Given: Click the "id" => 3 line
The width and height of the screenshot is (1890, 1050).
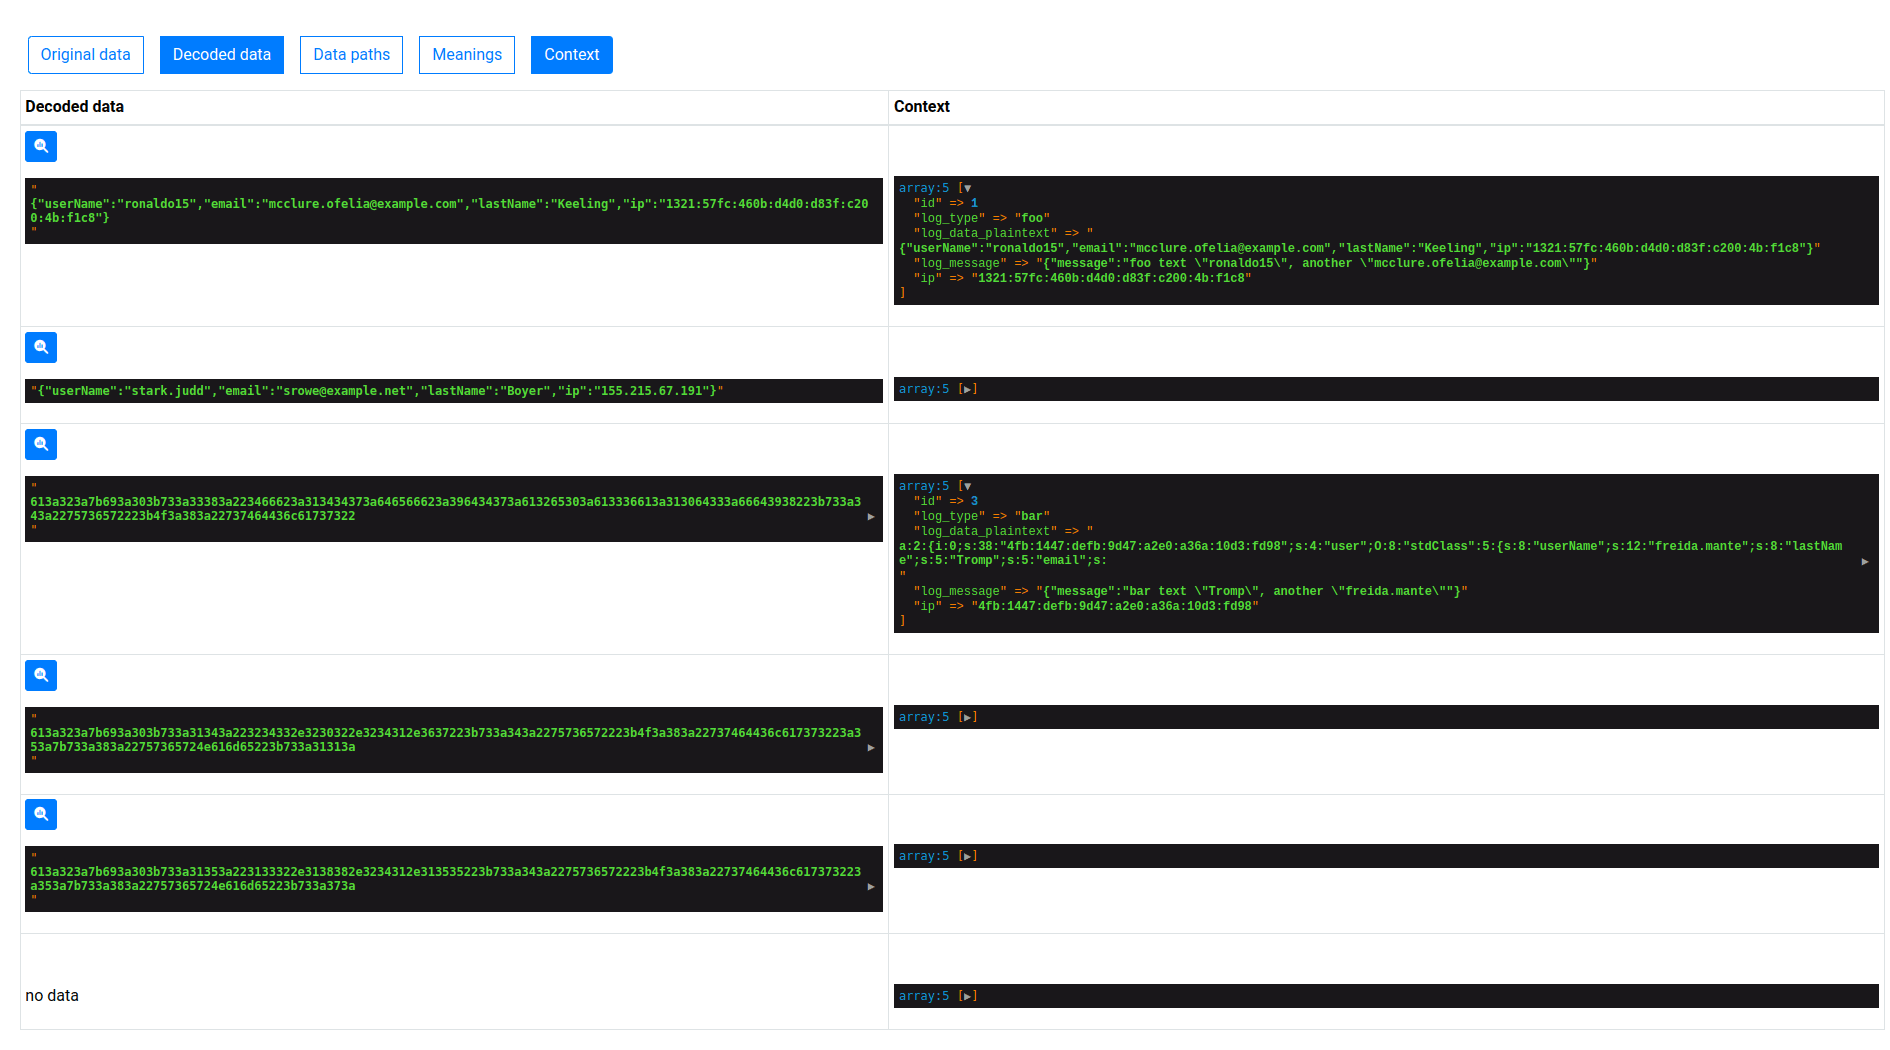Looking at the screenshot, I should (x=946, y=501).
